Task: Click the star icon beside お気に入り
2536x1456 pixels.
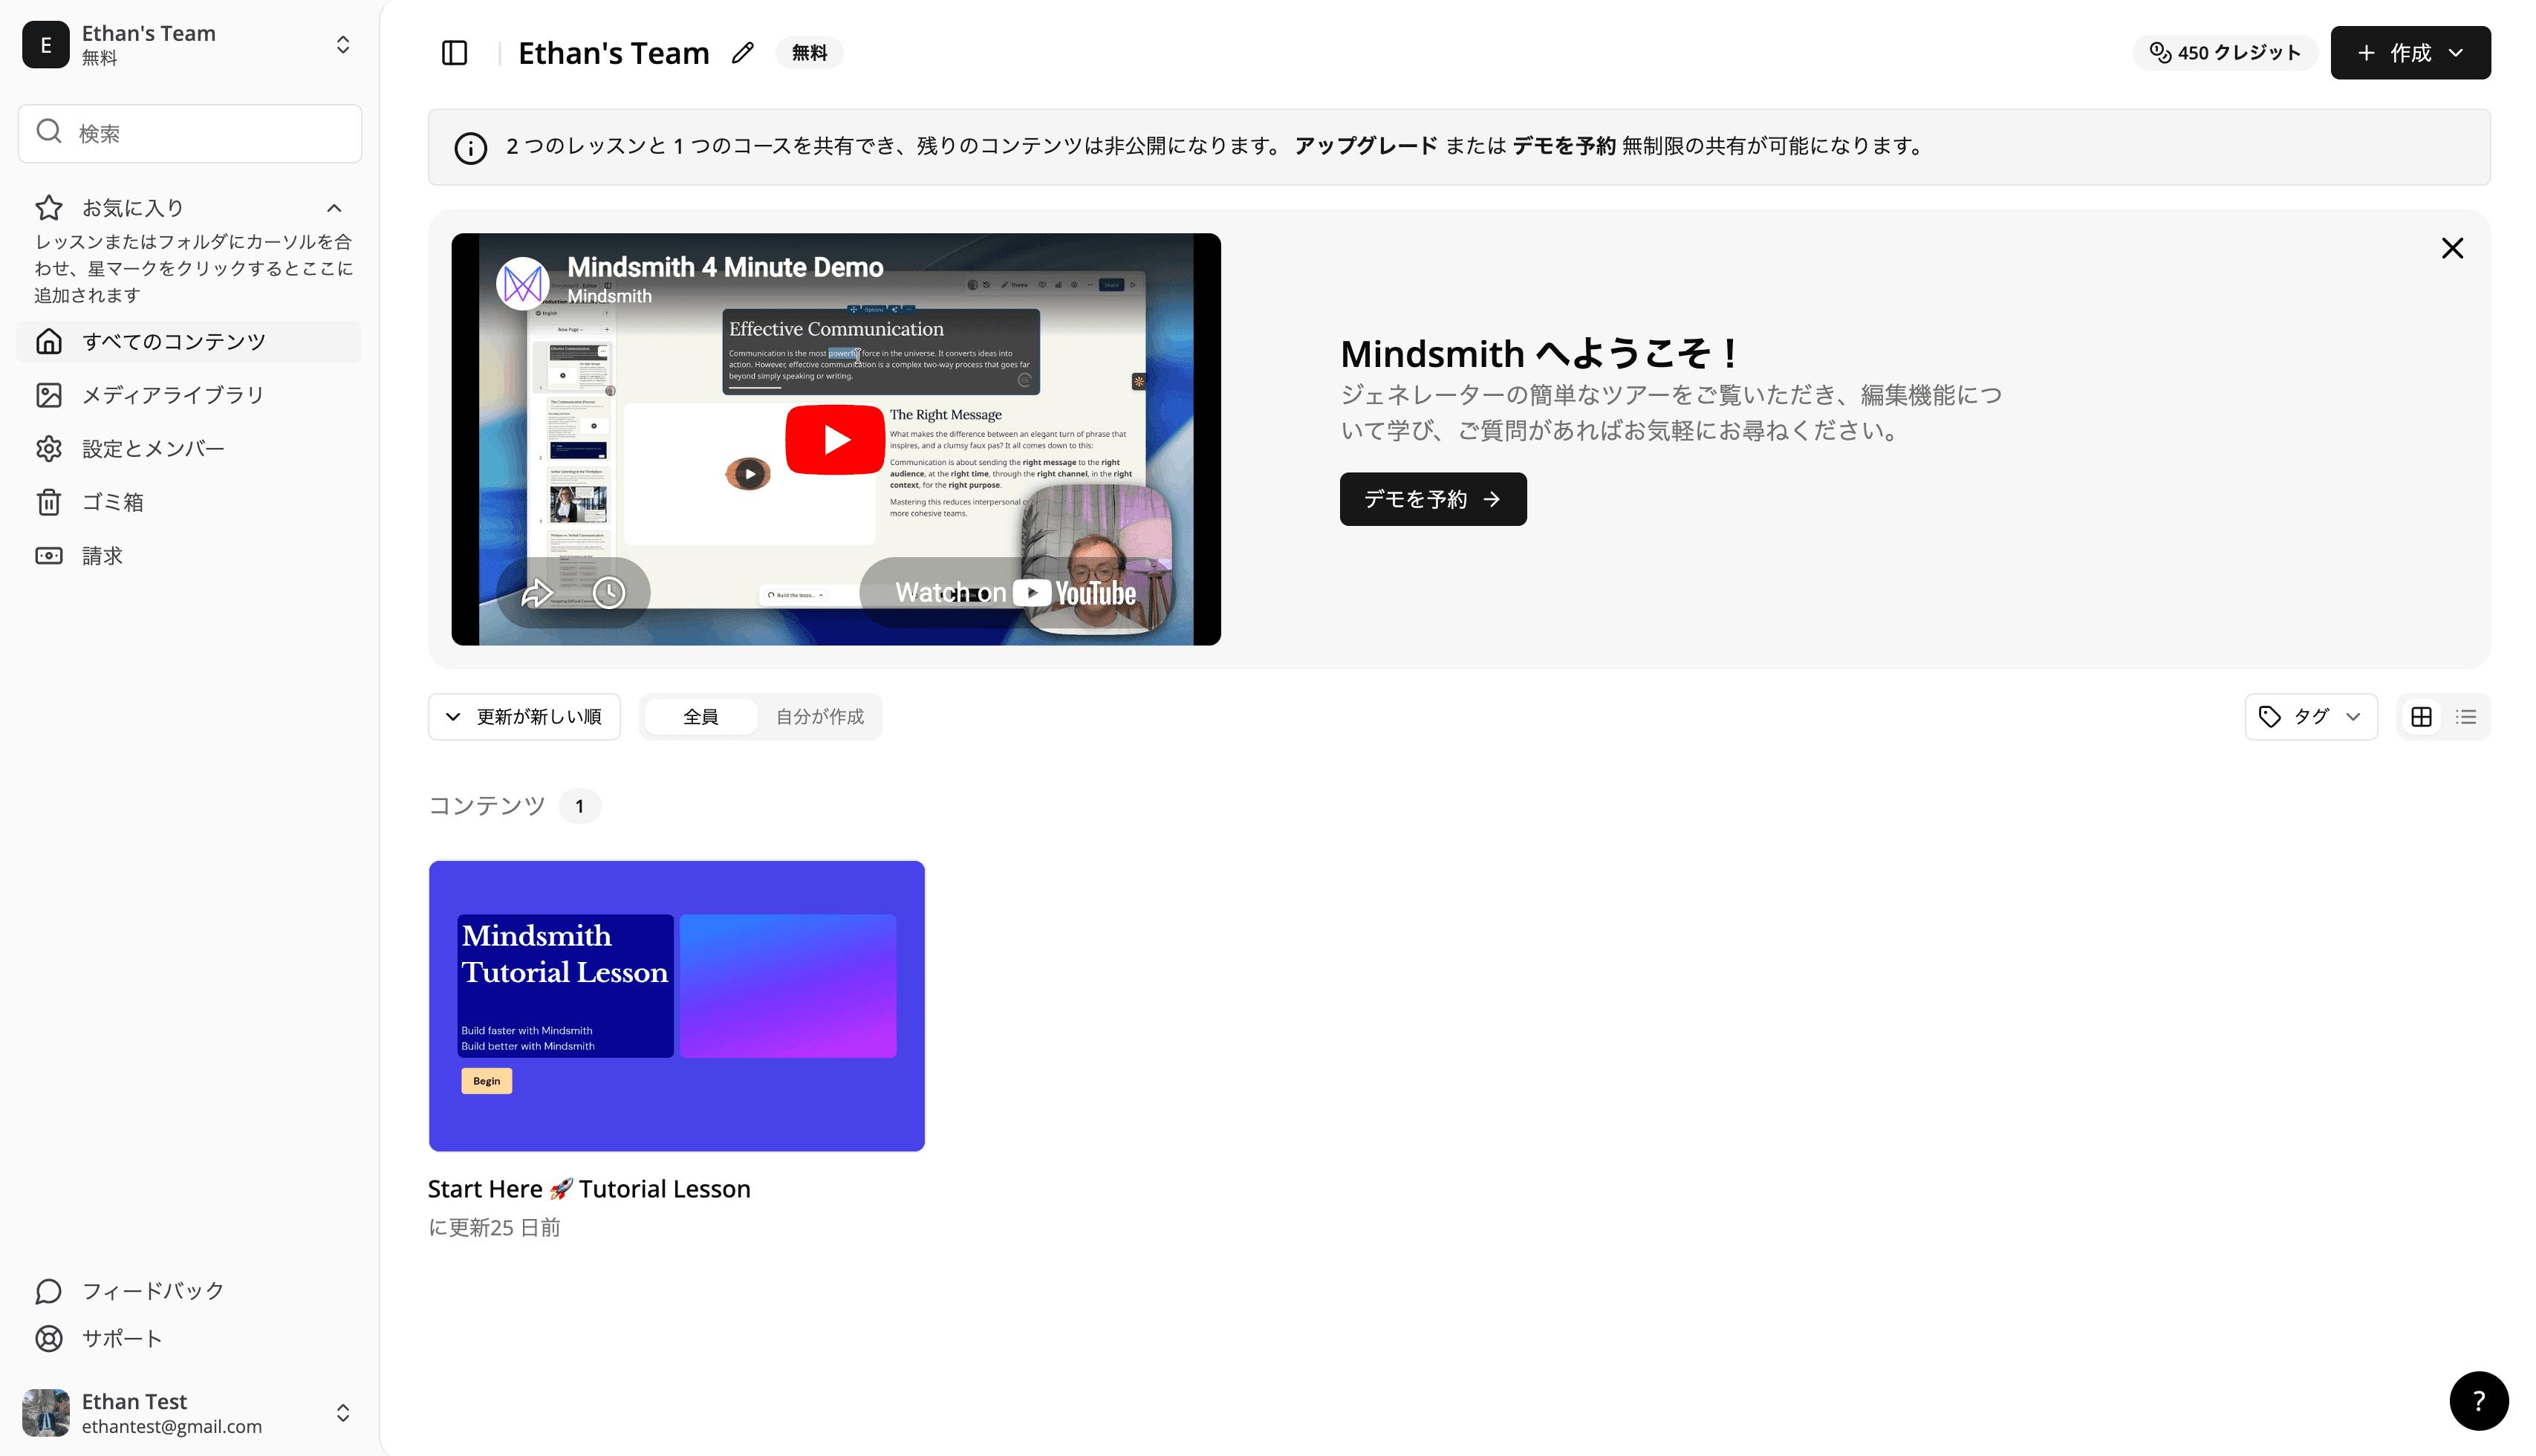Action: tap(49, 208)
